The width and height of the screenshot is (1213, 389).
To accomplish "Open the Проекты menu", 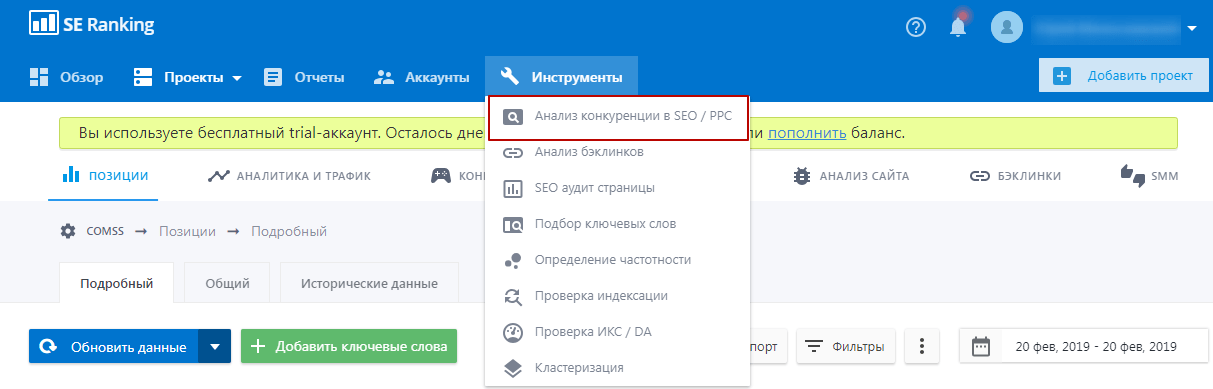I will point(188,77).
